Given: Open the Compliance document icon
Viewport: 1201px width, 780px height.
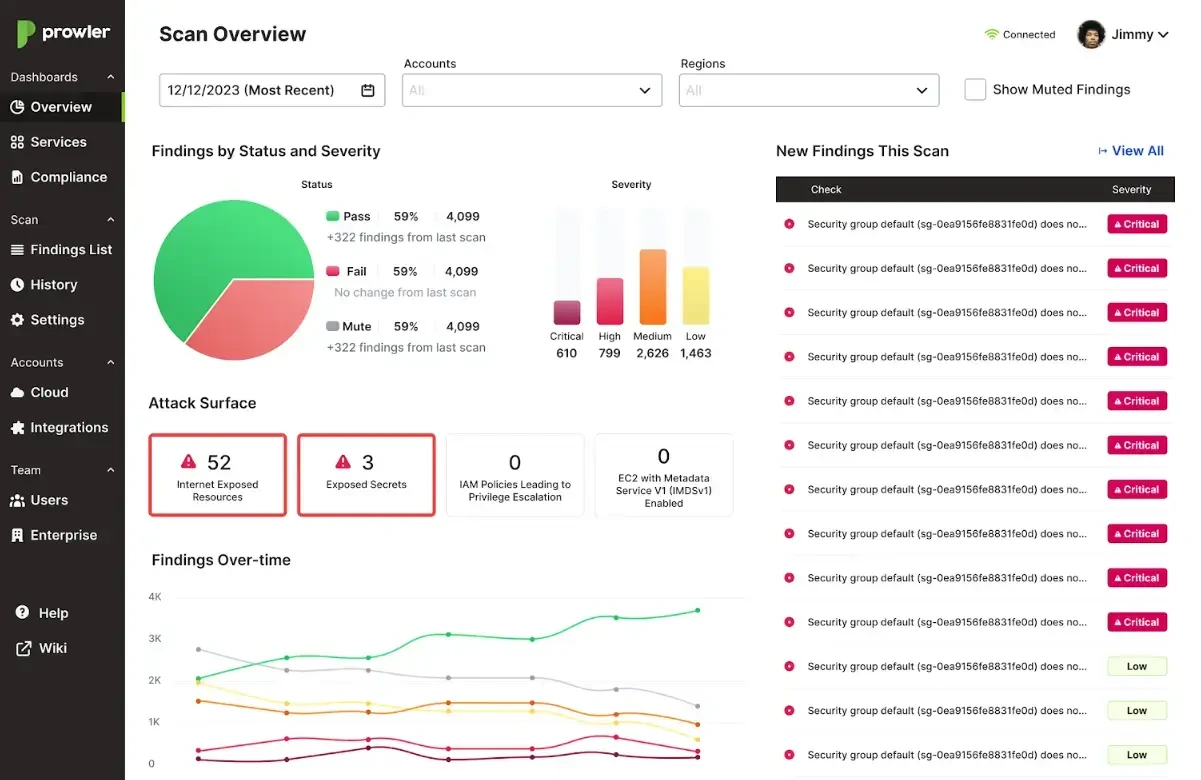Looking at the screenshot, I should click(17, 177).
